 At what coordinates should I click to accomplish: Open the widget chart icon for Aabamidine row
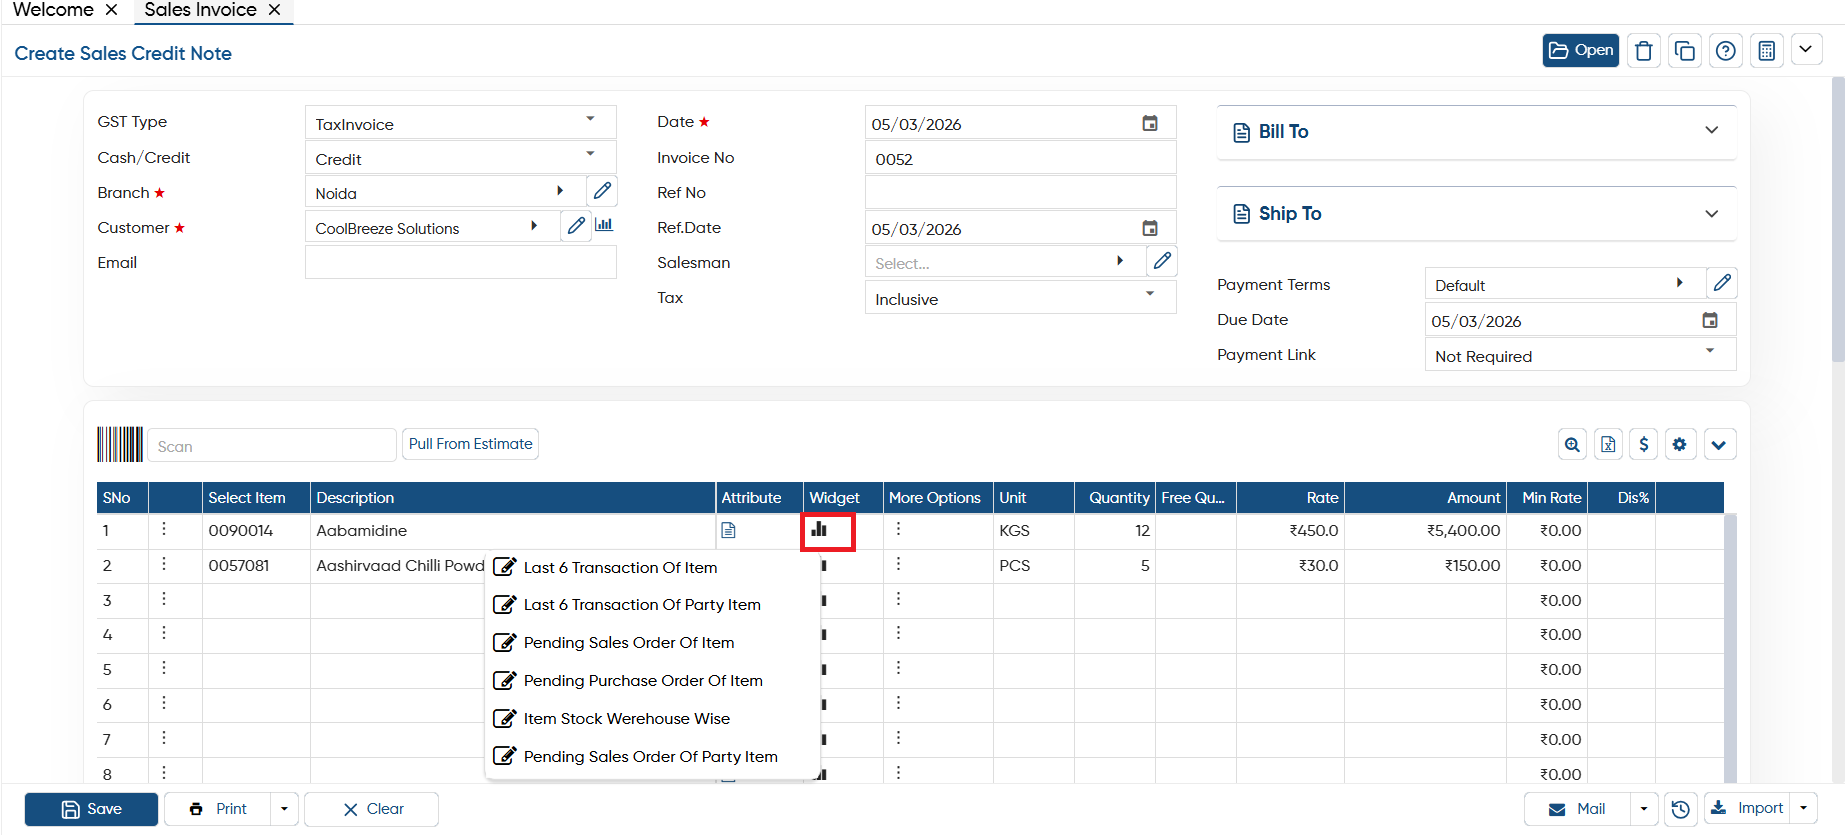[820, 530]
